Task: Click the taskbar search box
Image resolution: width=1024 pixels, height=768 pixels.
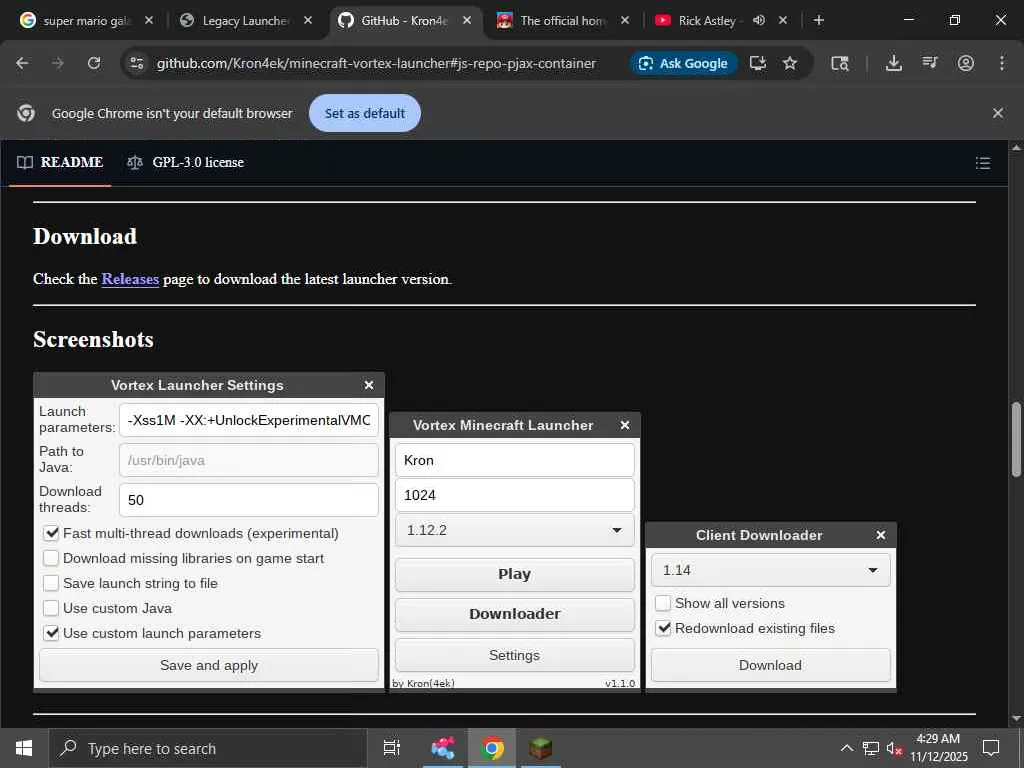Action: point(208,748)
